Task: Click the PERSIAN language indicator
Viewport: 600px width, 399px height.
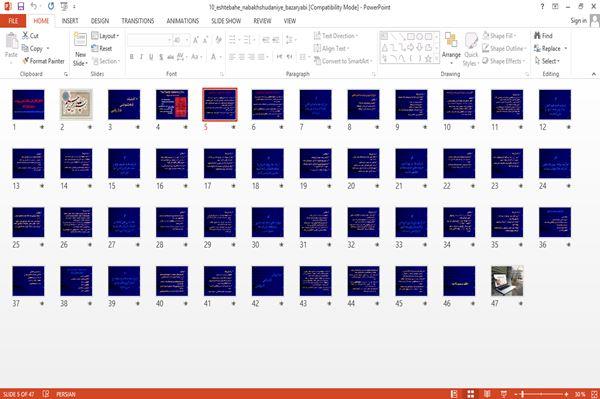Action: click(66, 394)
